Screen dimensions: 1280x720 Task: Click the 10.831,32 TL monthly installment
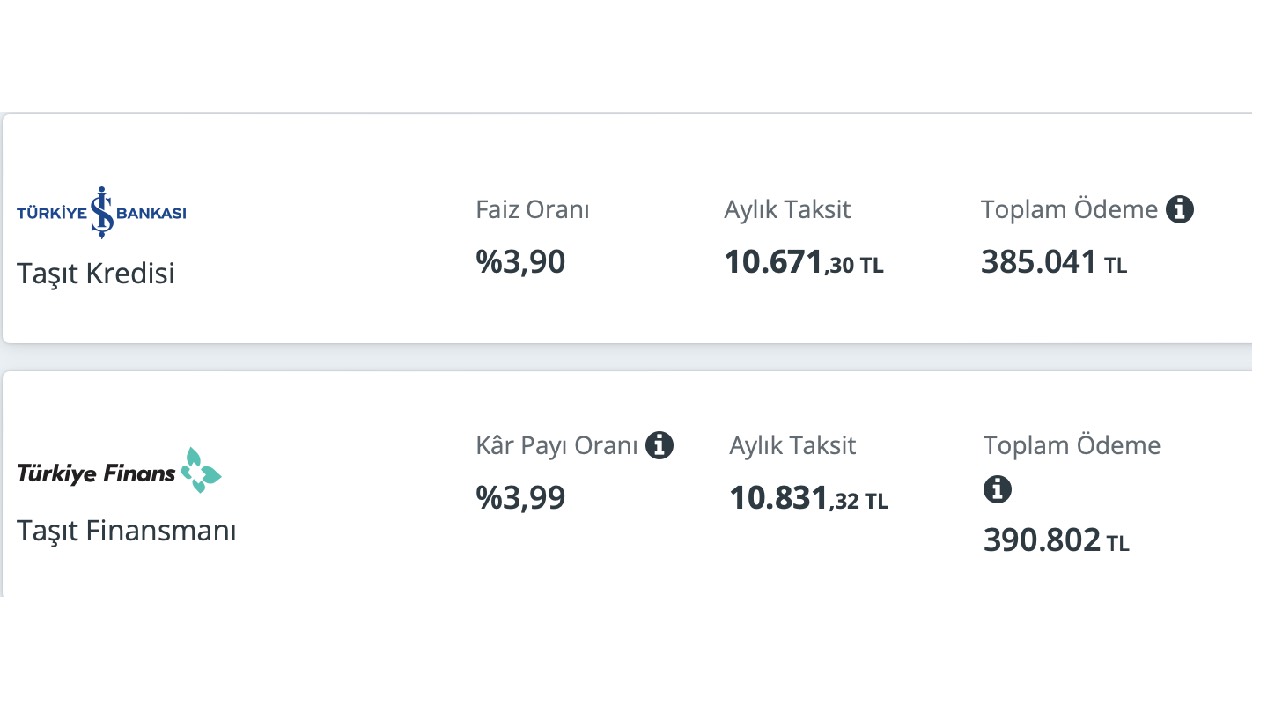(809, 498)
